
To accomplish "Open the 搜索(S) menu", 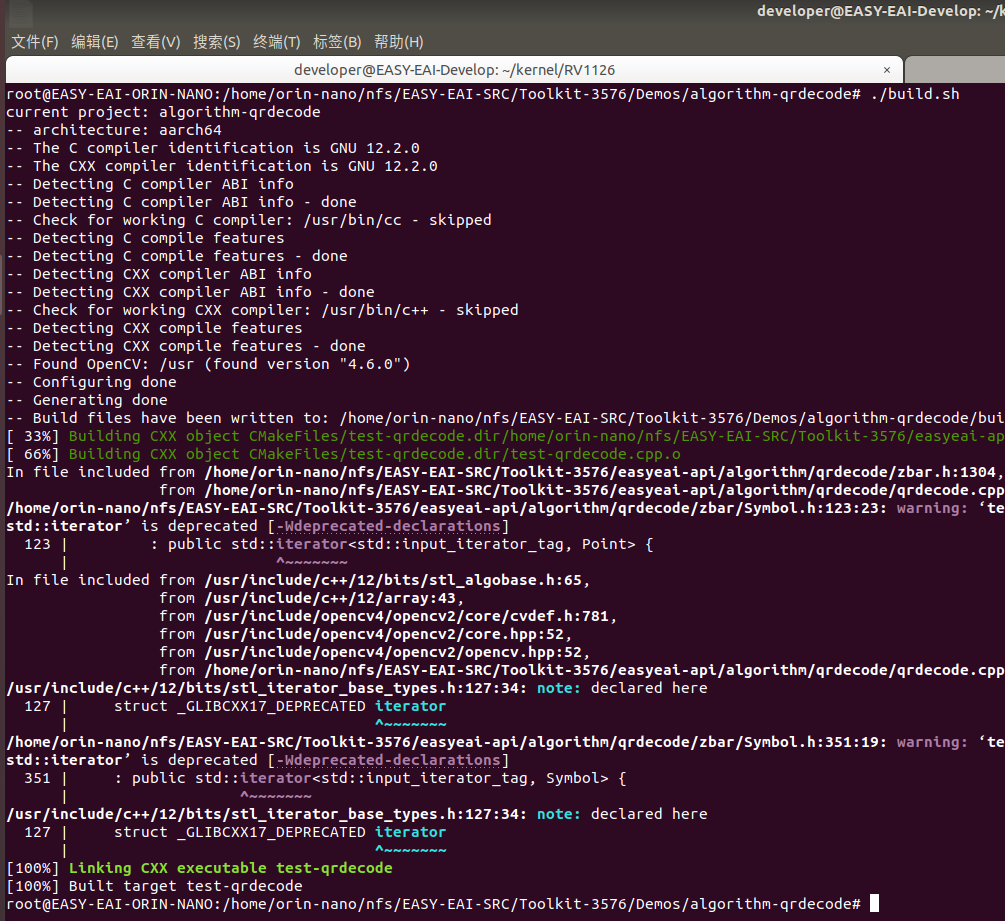I will coord(217,42).
